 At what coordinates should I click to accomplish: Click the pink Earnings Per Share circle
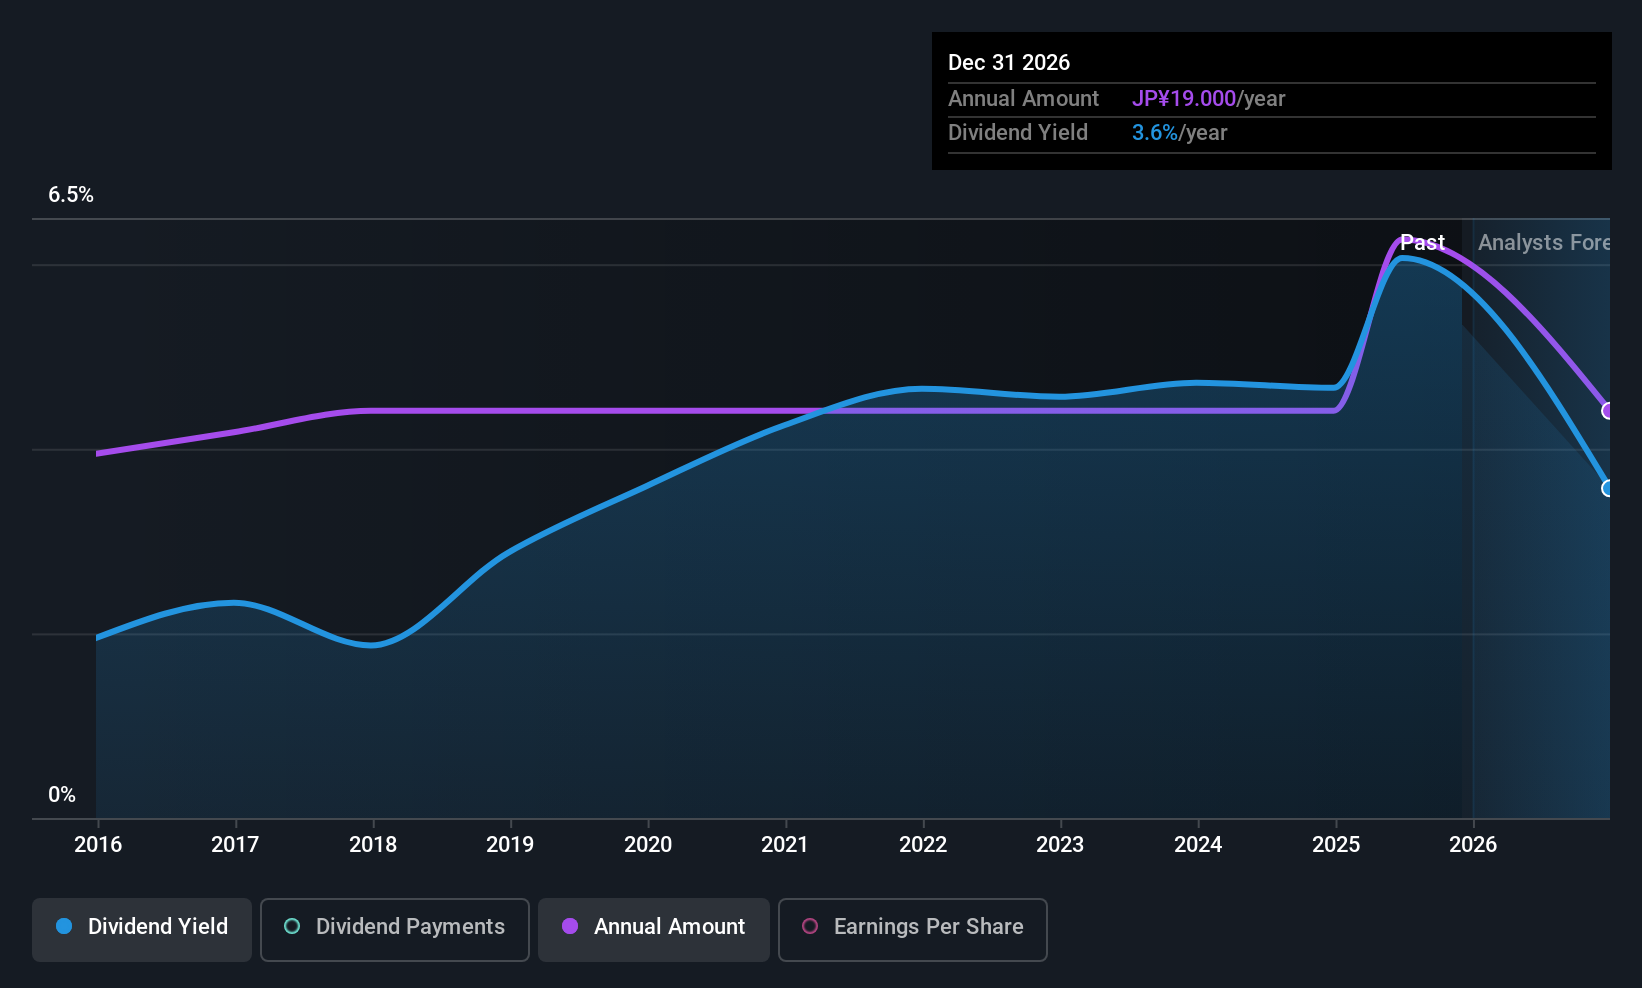coord(810,926)
